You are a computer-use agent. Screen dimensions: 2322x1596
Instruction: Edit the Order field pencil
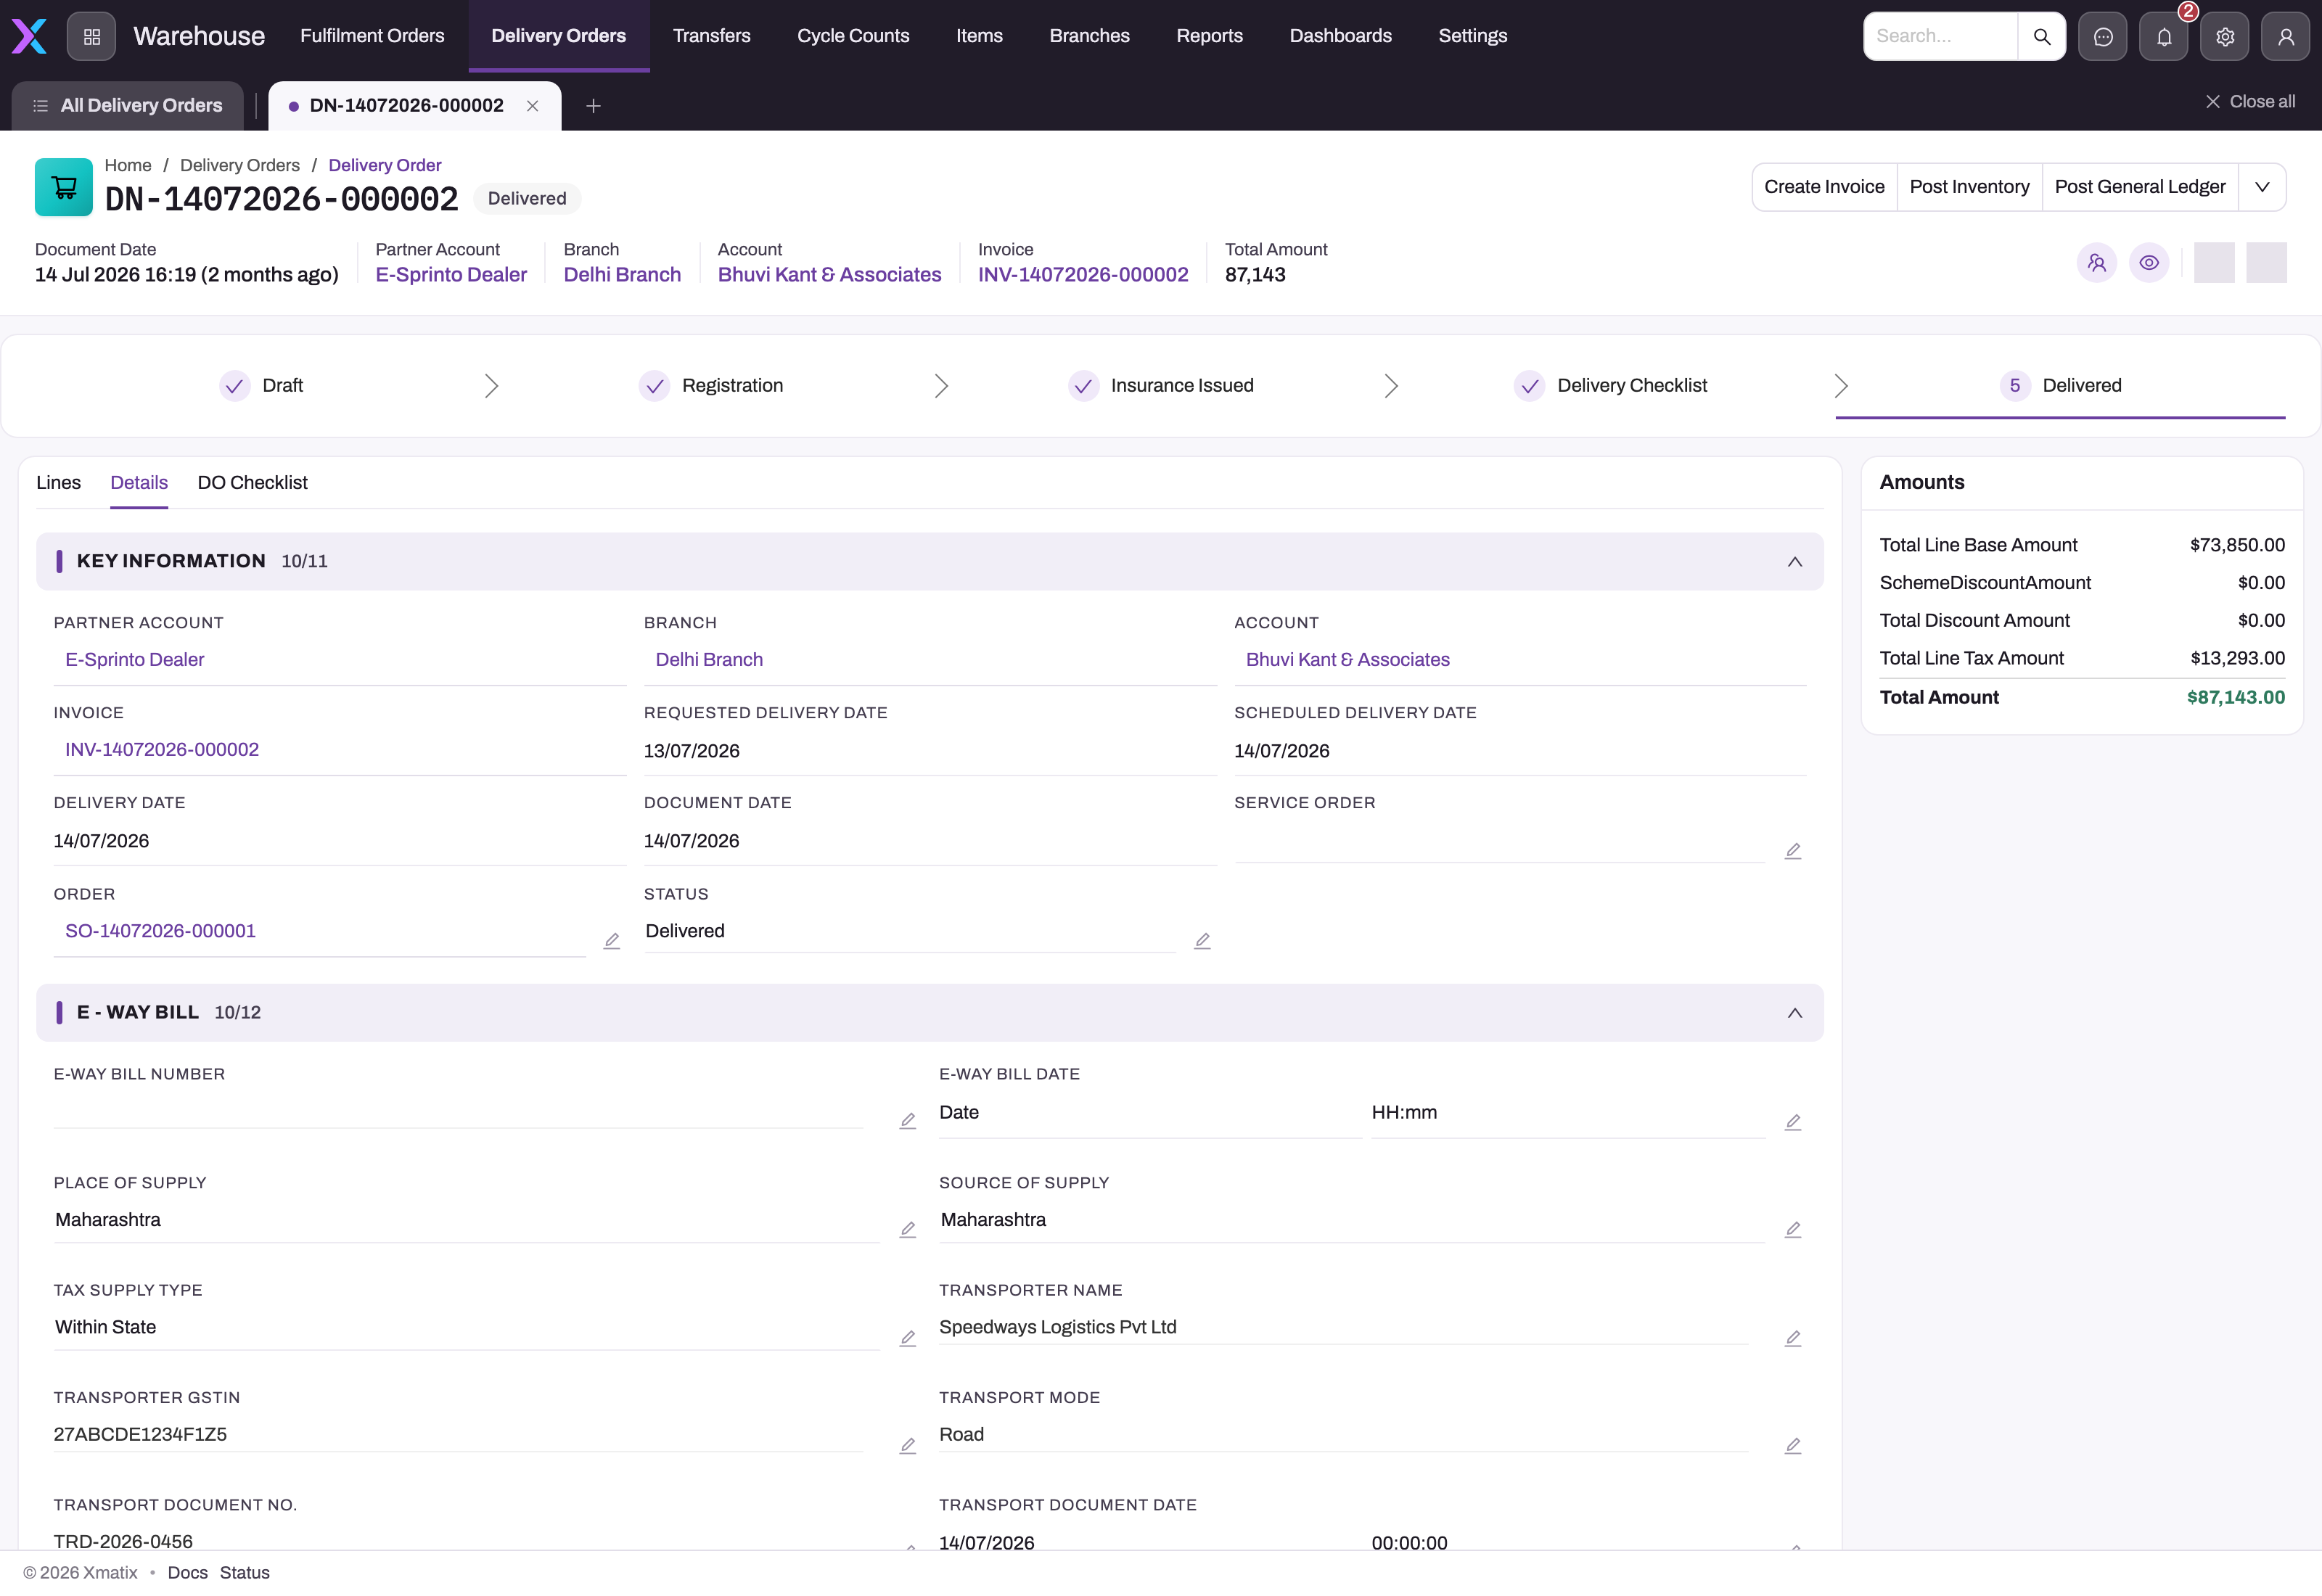click(x=611, y=941)
